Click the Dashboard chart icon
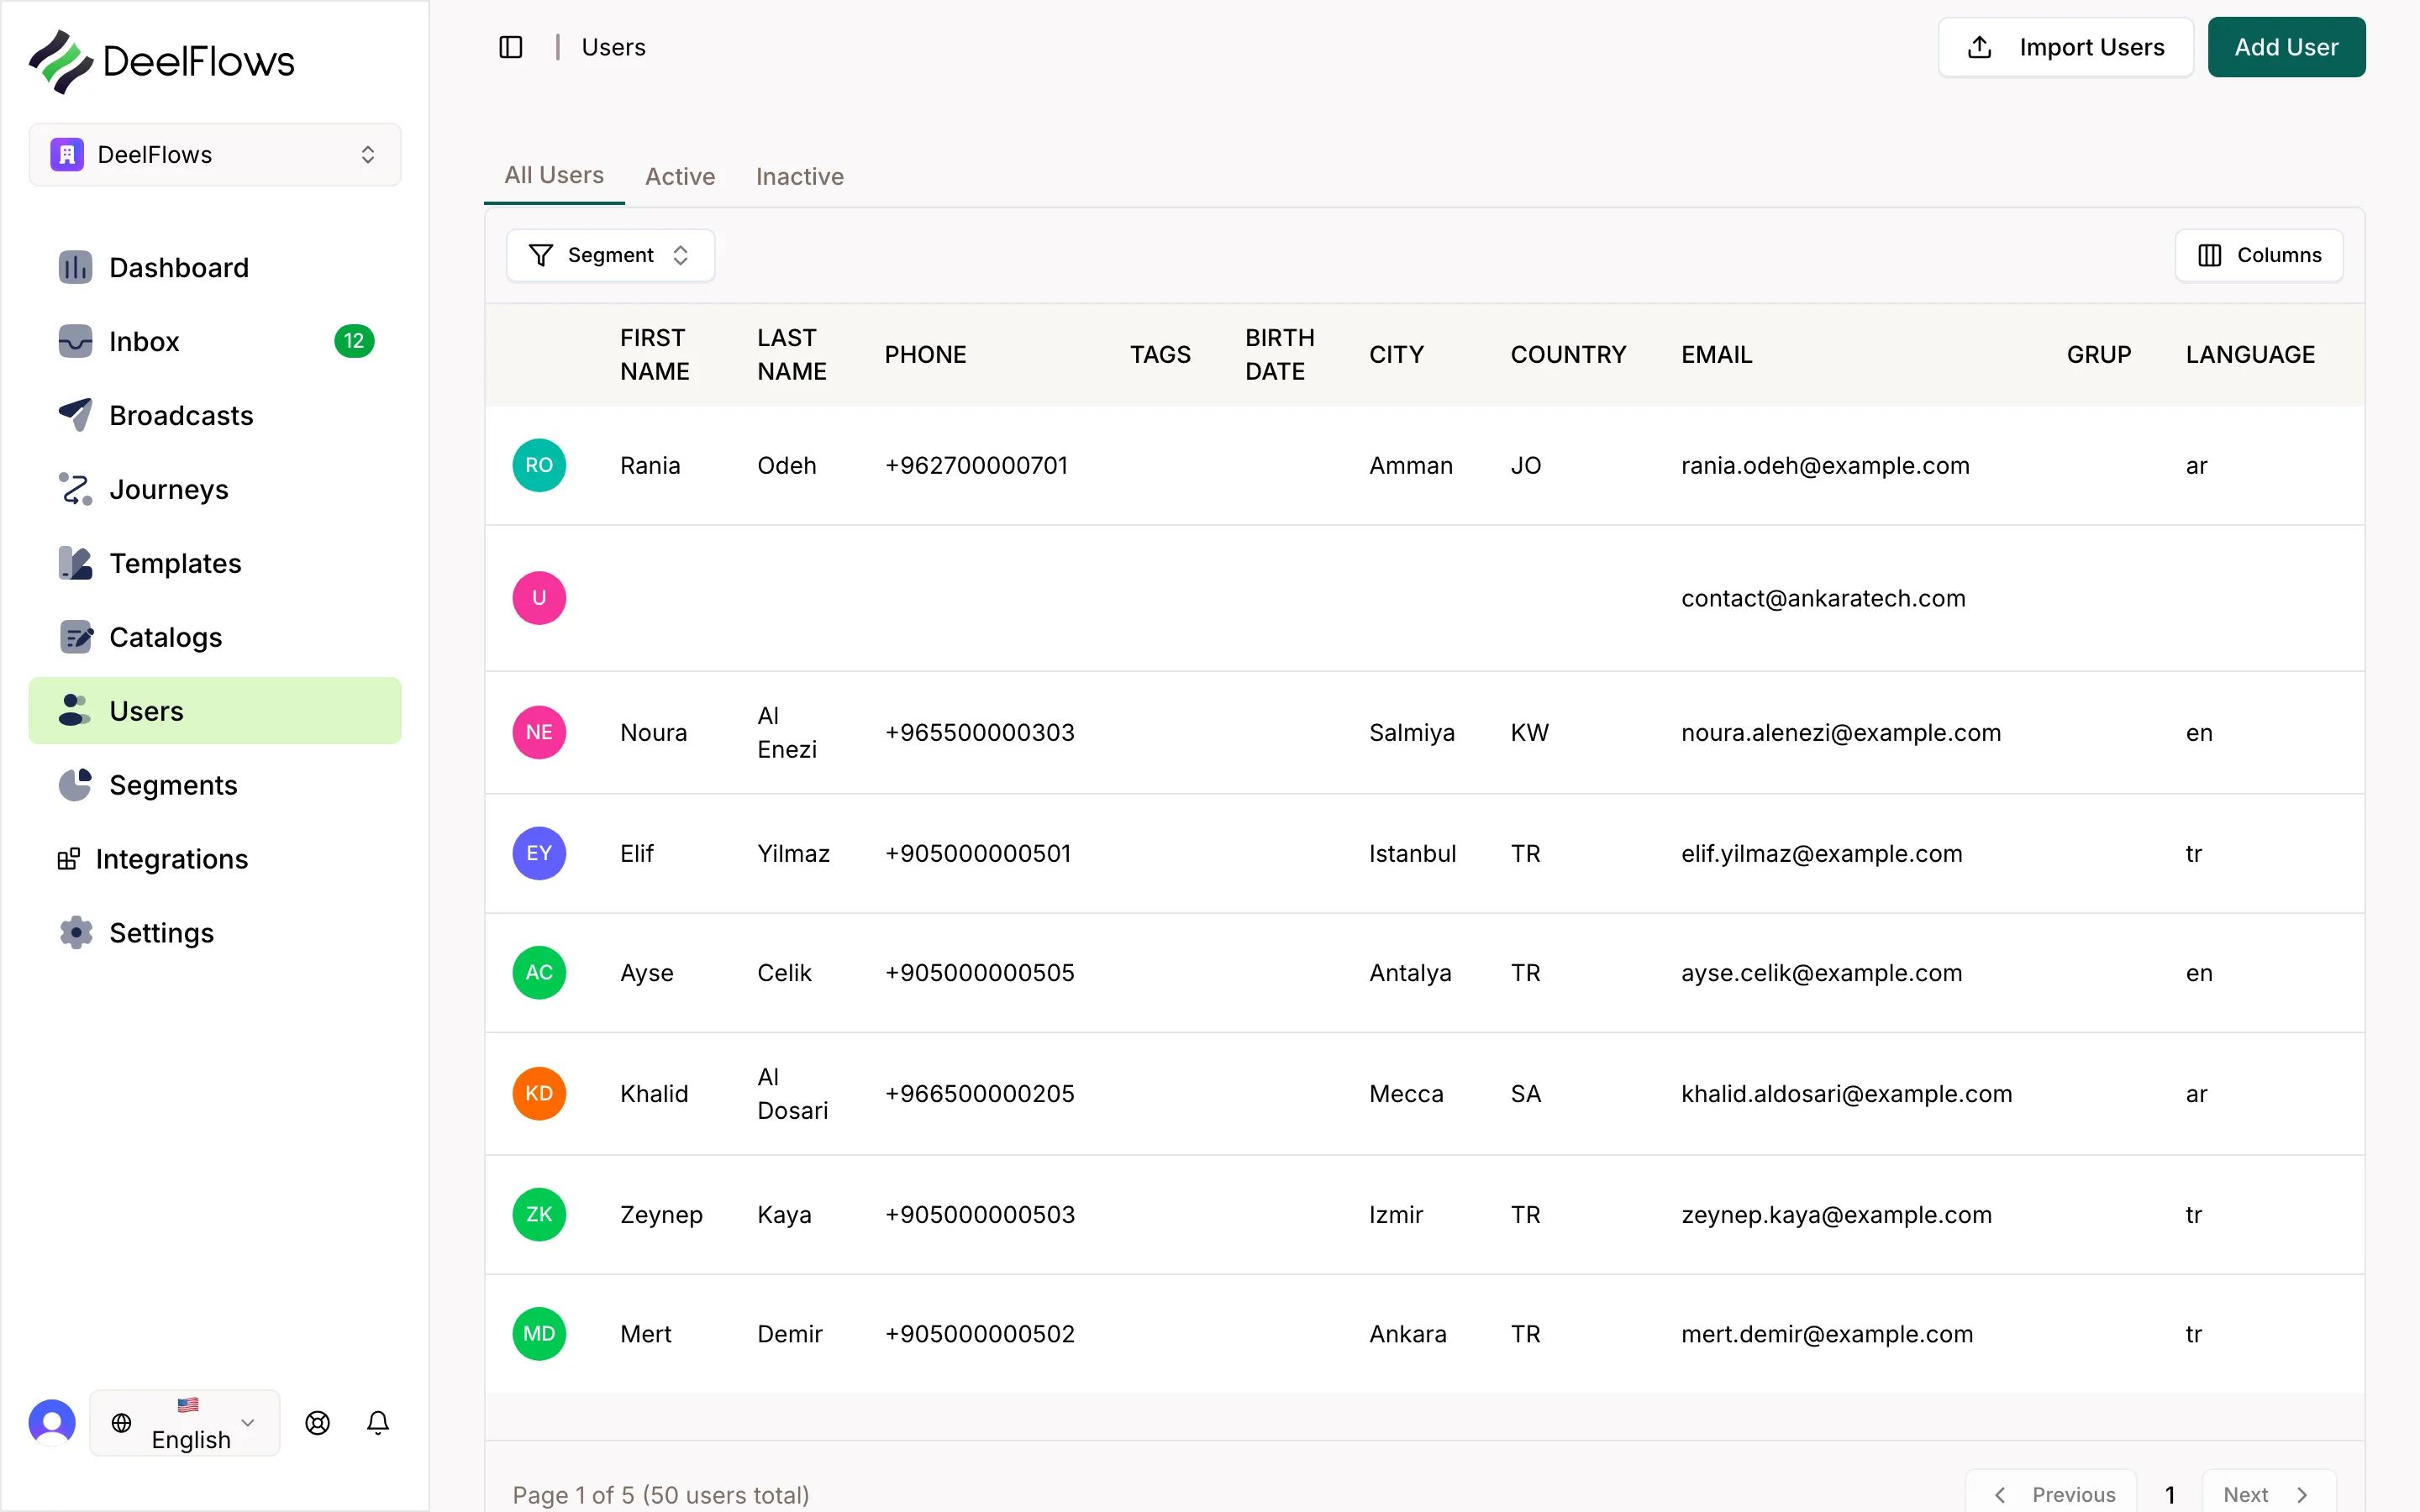Screen dimensions: 2420x1512 [75, 267]
